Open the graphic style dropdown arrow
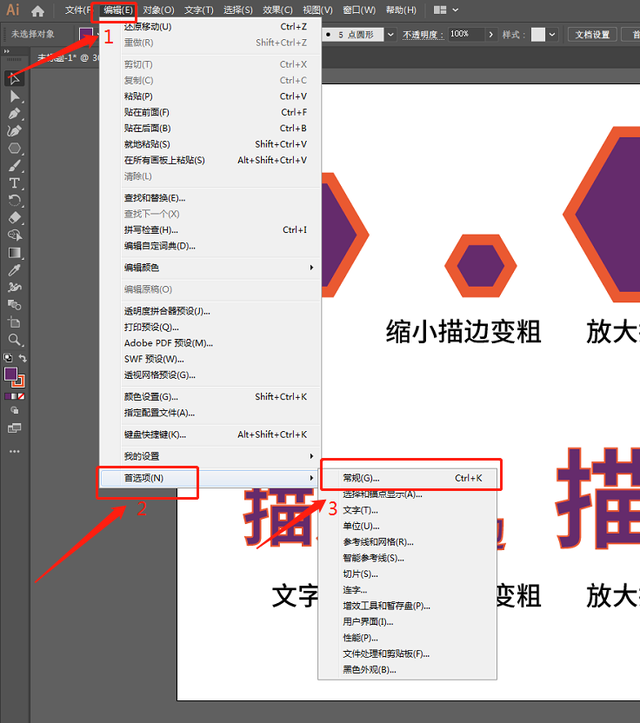Image resolution: width=640 pixels, height=723 pixels. click(x=552, y=35)
